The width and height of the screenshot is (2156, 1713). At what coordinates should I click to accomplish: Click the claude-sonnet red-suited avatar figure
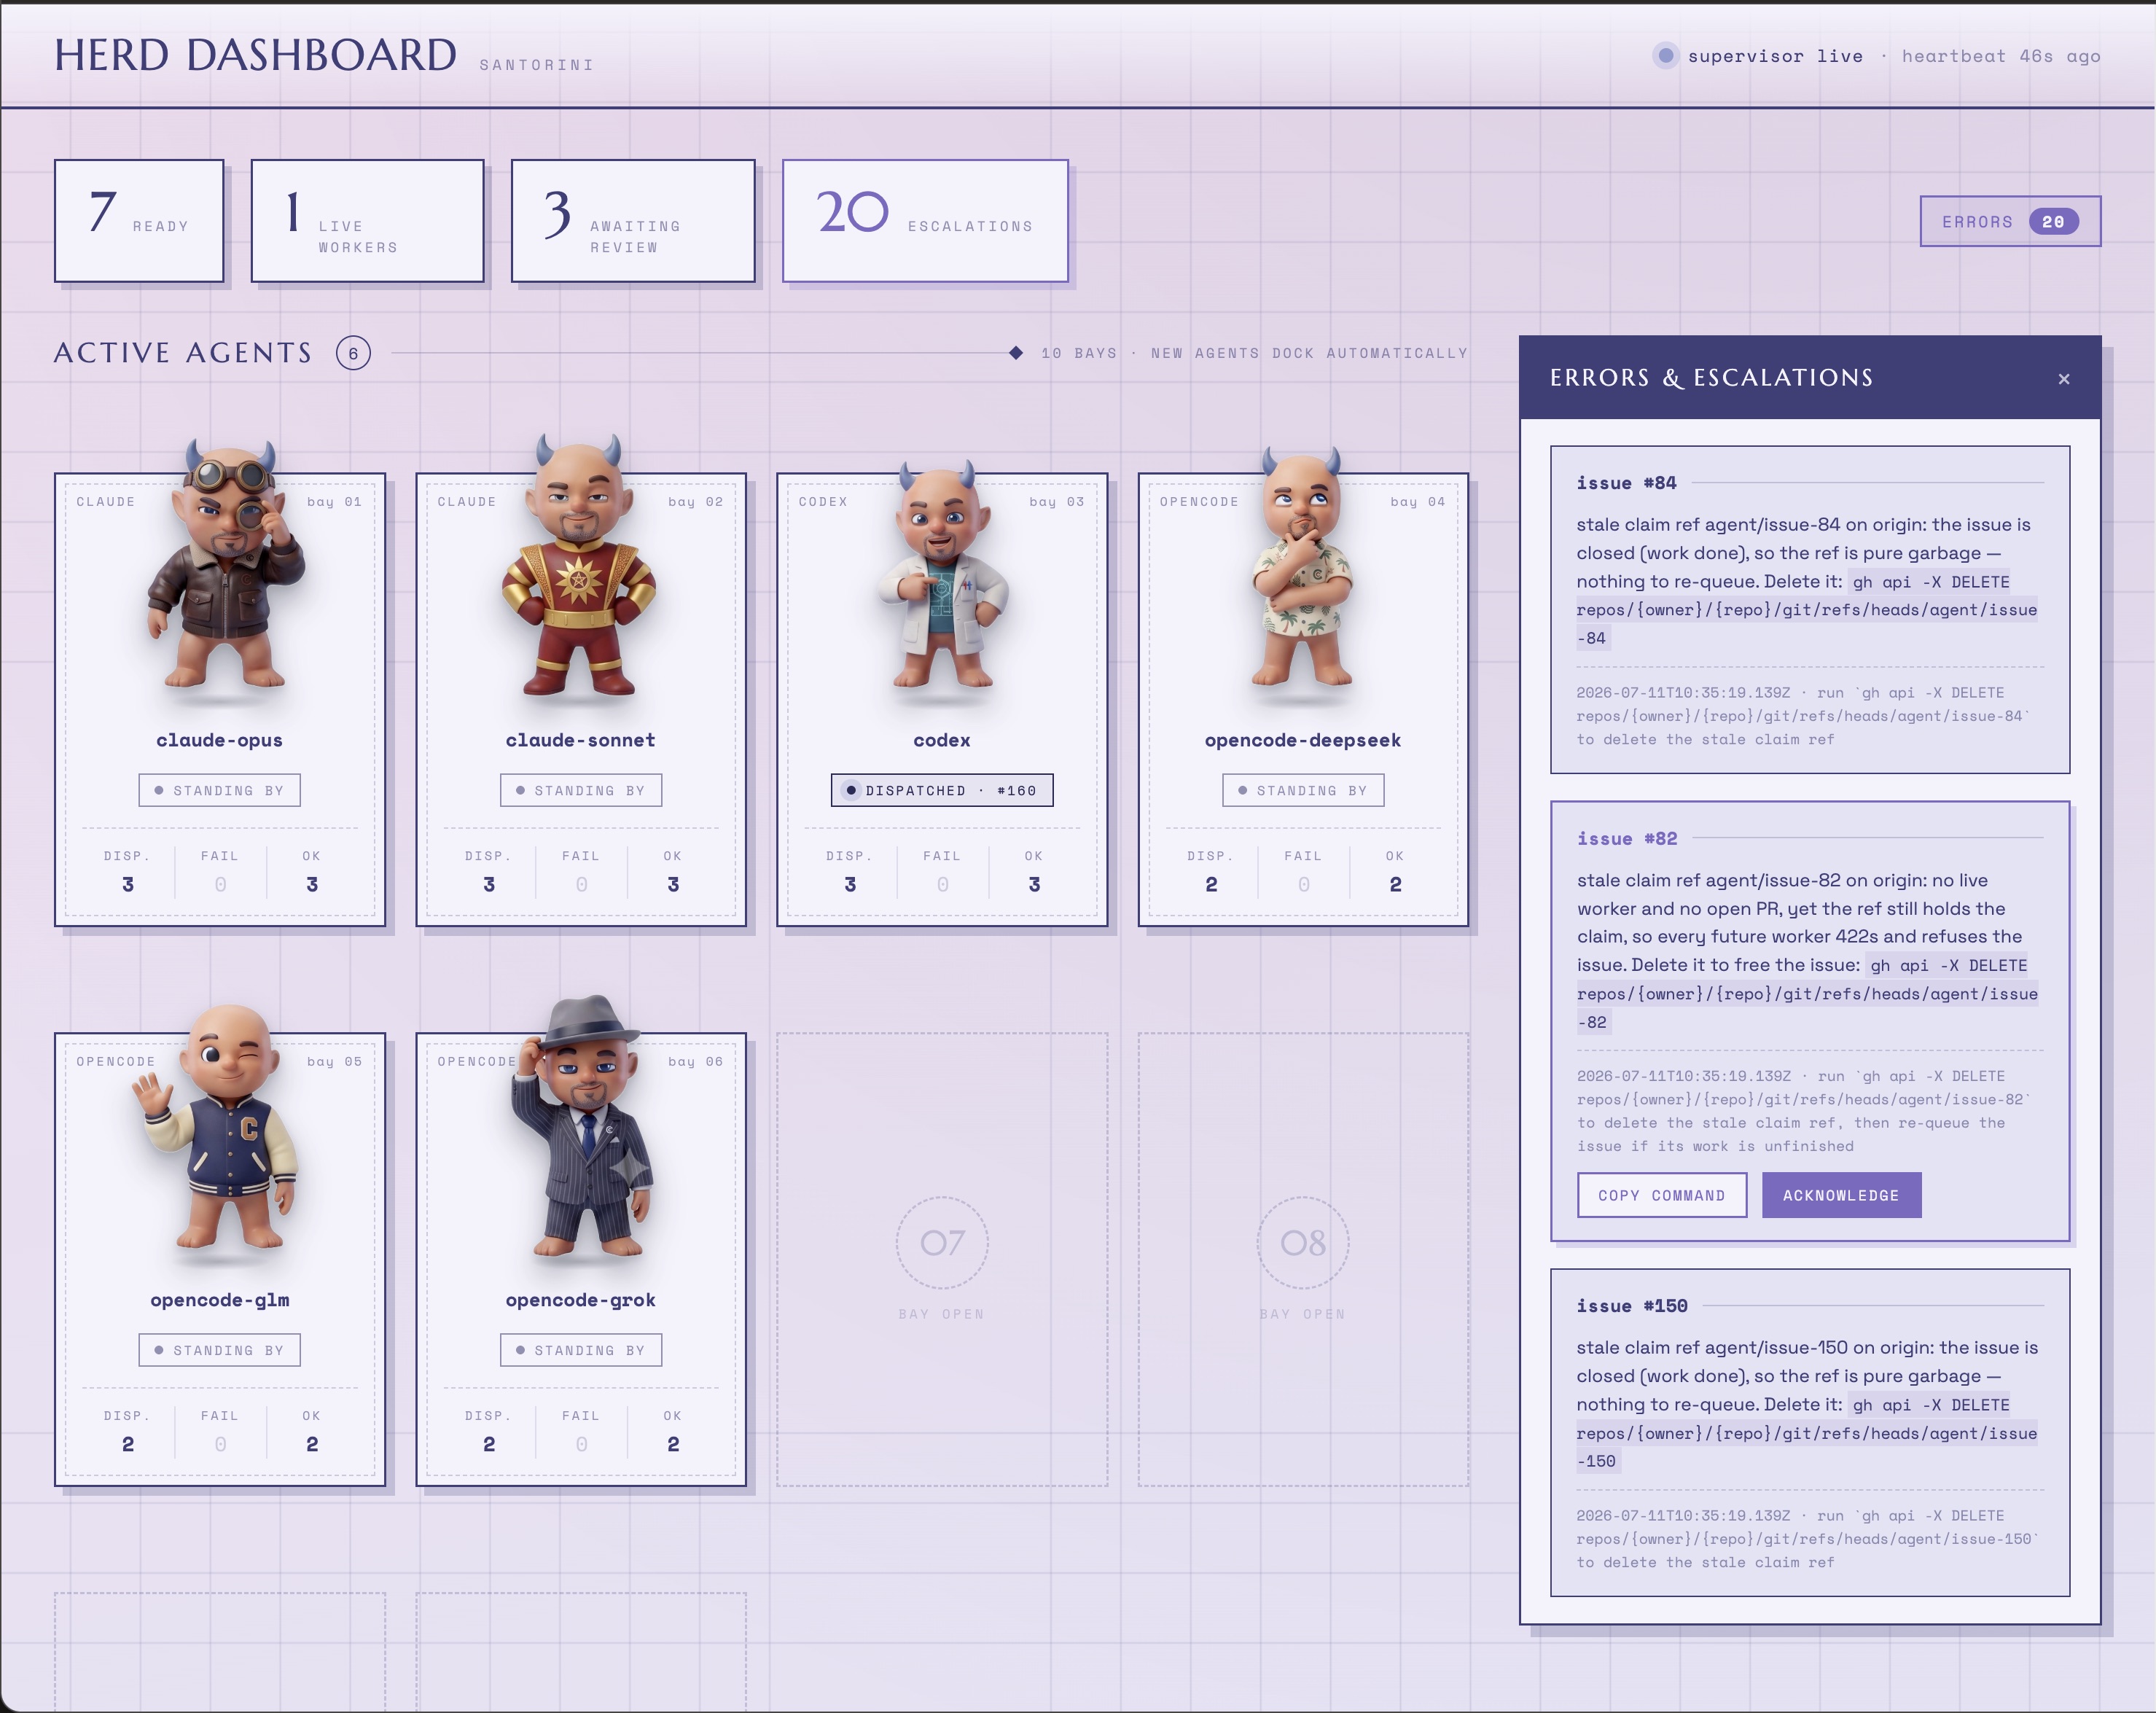click(x=580, y=564)
